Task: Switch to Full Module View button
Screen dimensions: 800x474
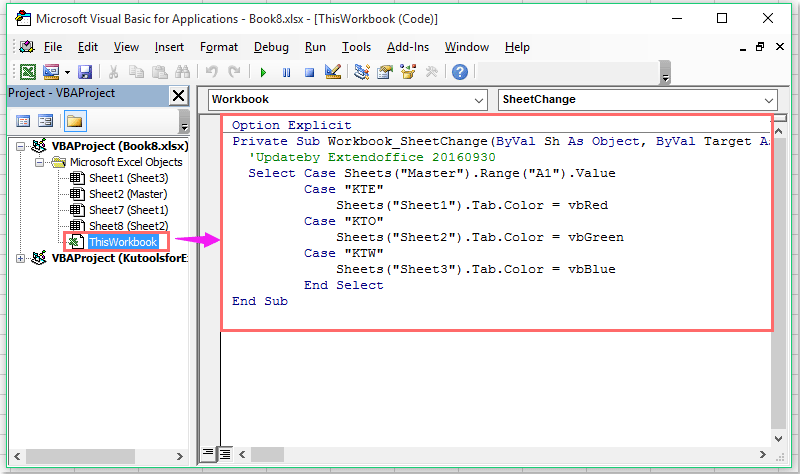Action: 224,454
